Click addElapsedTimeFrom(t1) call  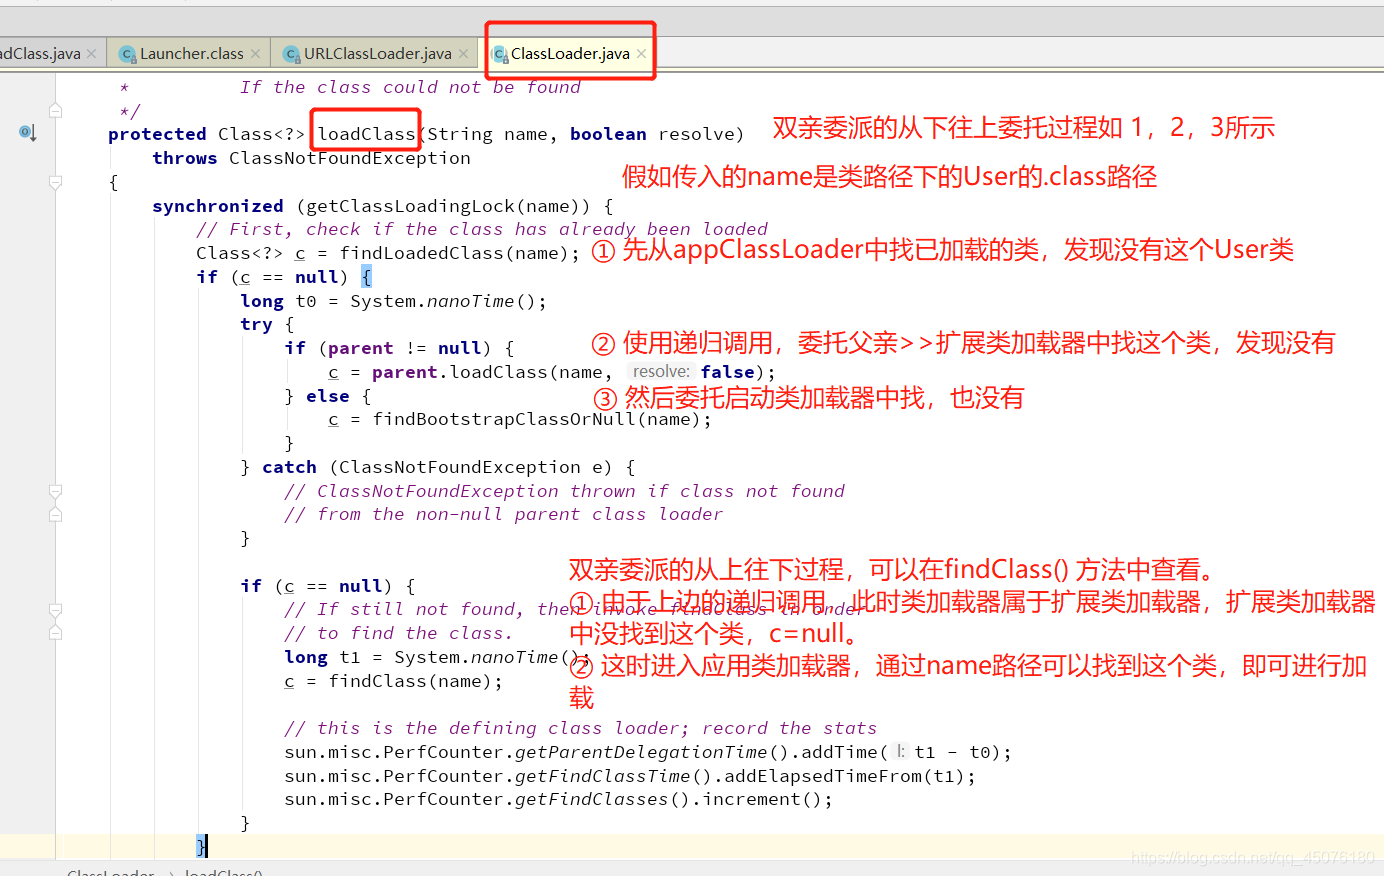pyautogui.click(x=843, y=776)
